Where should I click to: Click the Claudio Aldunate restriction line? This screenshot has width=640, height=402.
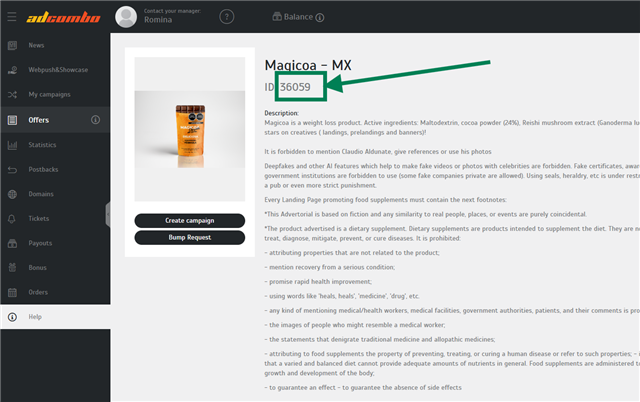pyautogui.click(x=378, y=151)
